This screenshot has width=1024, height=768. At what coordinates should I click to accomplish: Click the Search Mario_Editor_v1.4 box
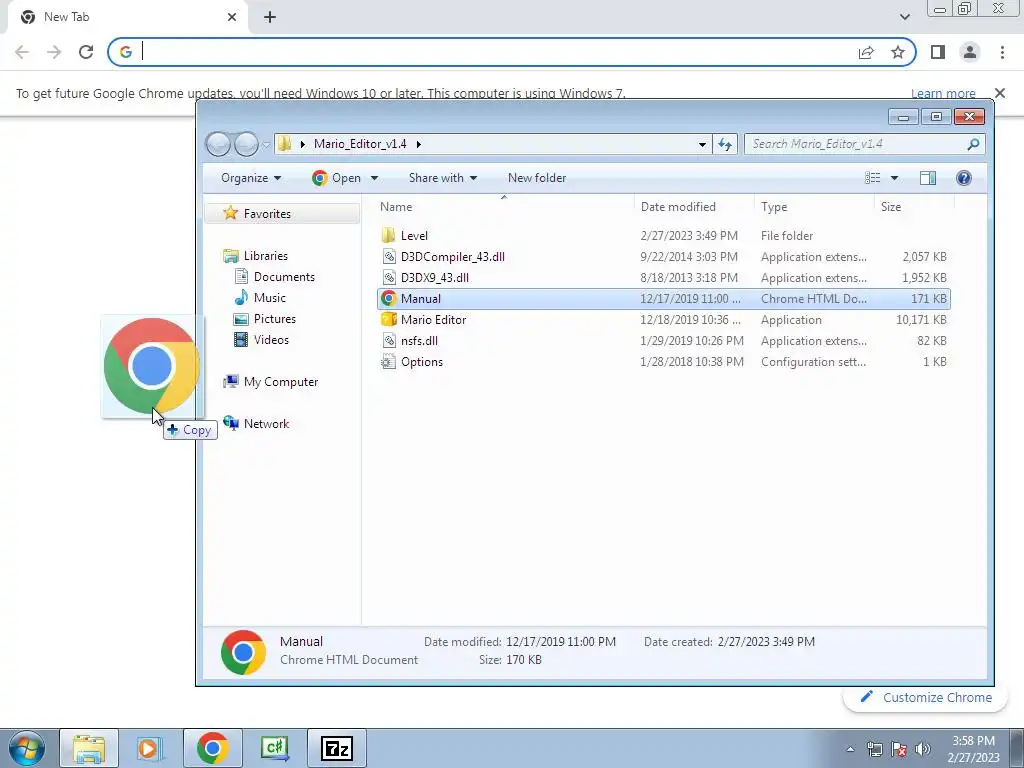865,144
